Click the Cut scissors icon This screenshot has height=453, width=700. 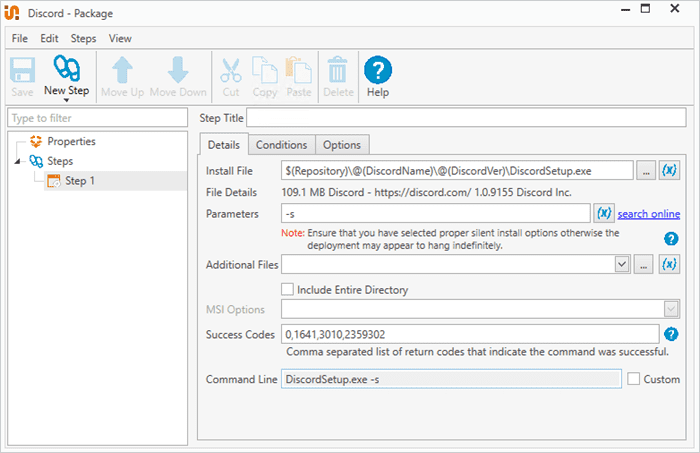point(231,70)
